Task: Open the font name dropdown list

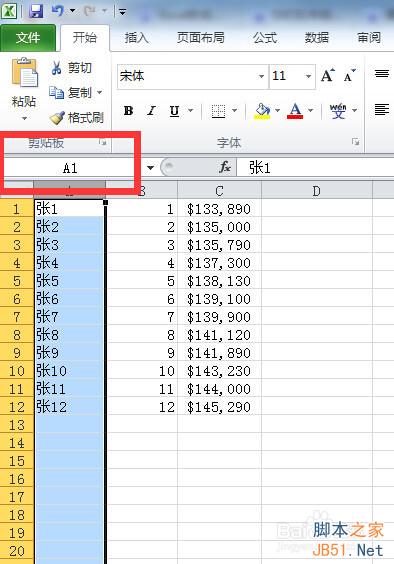Action: 261,76
